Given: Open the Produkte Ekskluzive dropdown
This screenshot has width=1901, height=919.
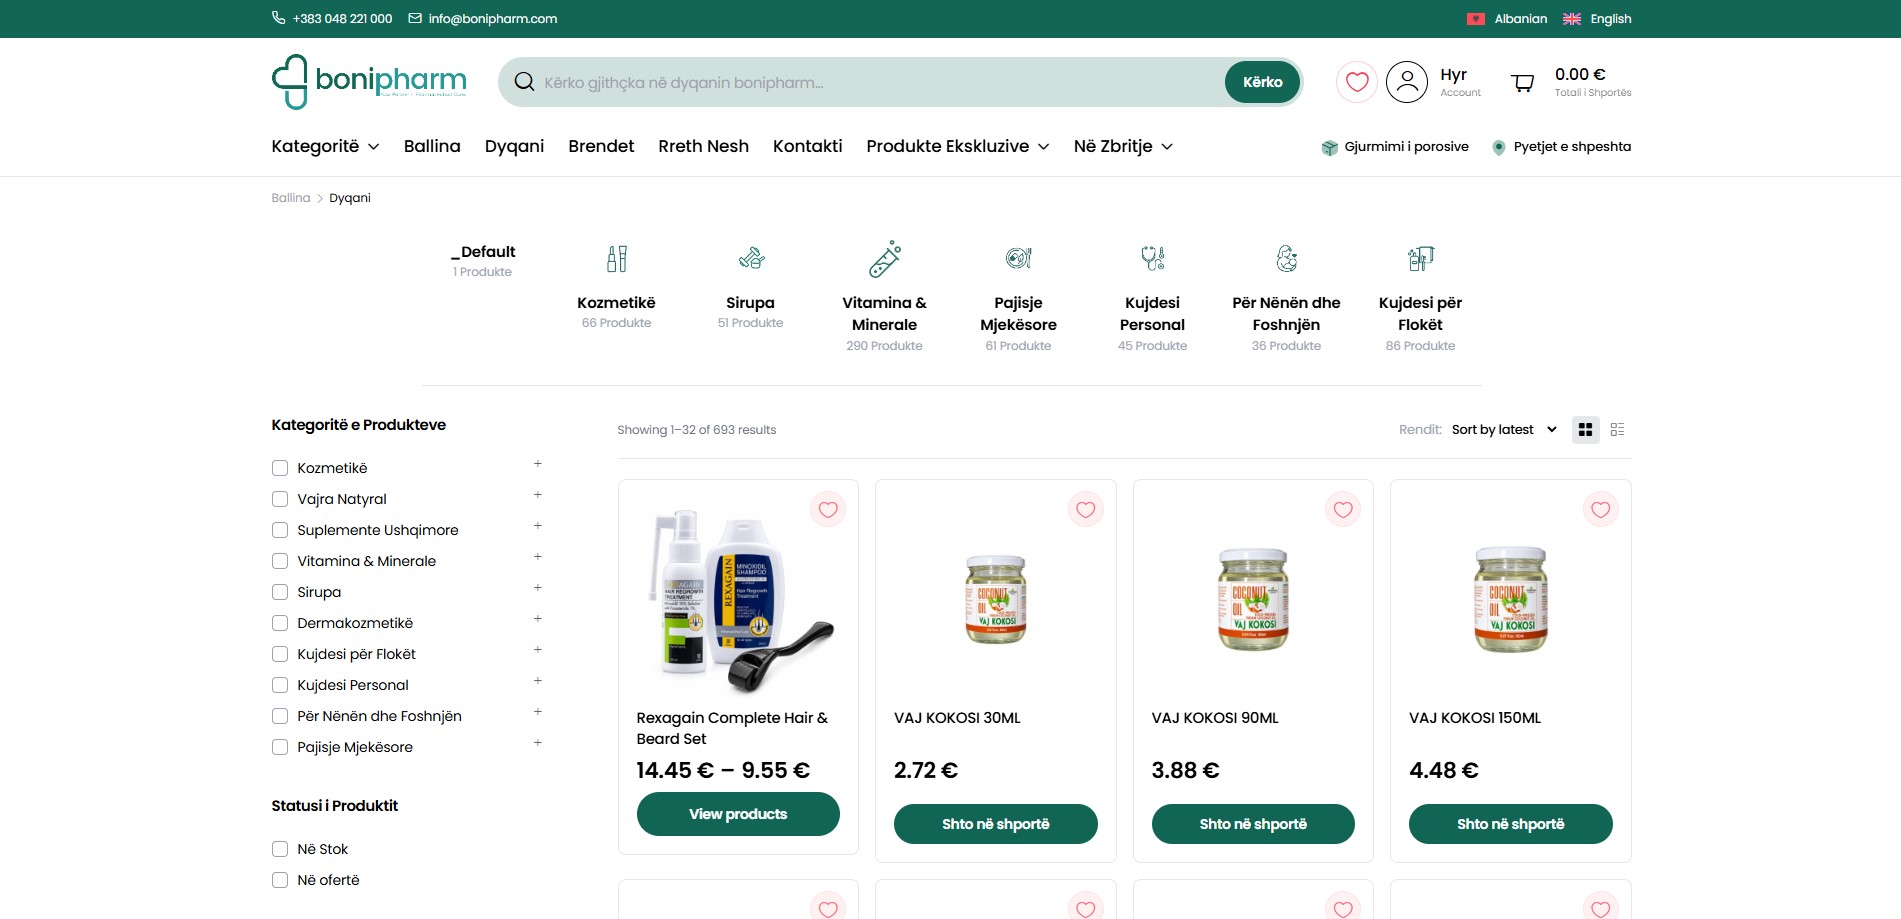Looking at the screenshot, I should pos(957,146).
